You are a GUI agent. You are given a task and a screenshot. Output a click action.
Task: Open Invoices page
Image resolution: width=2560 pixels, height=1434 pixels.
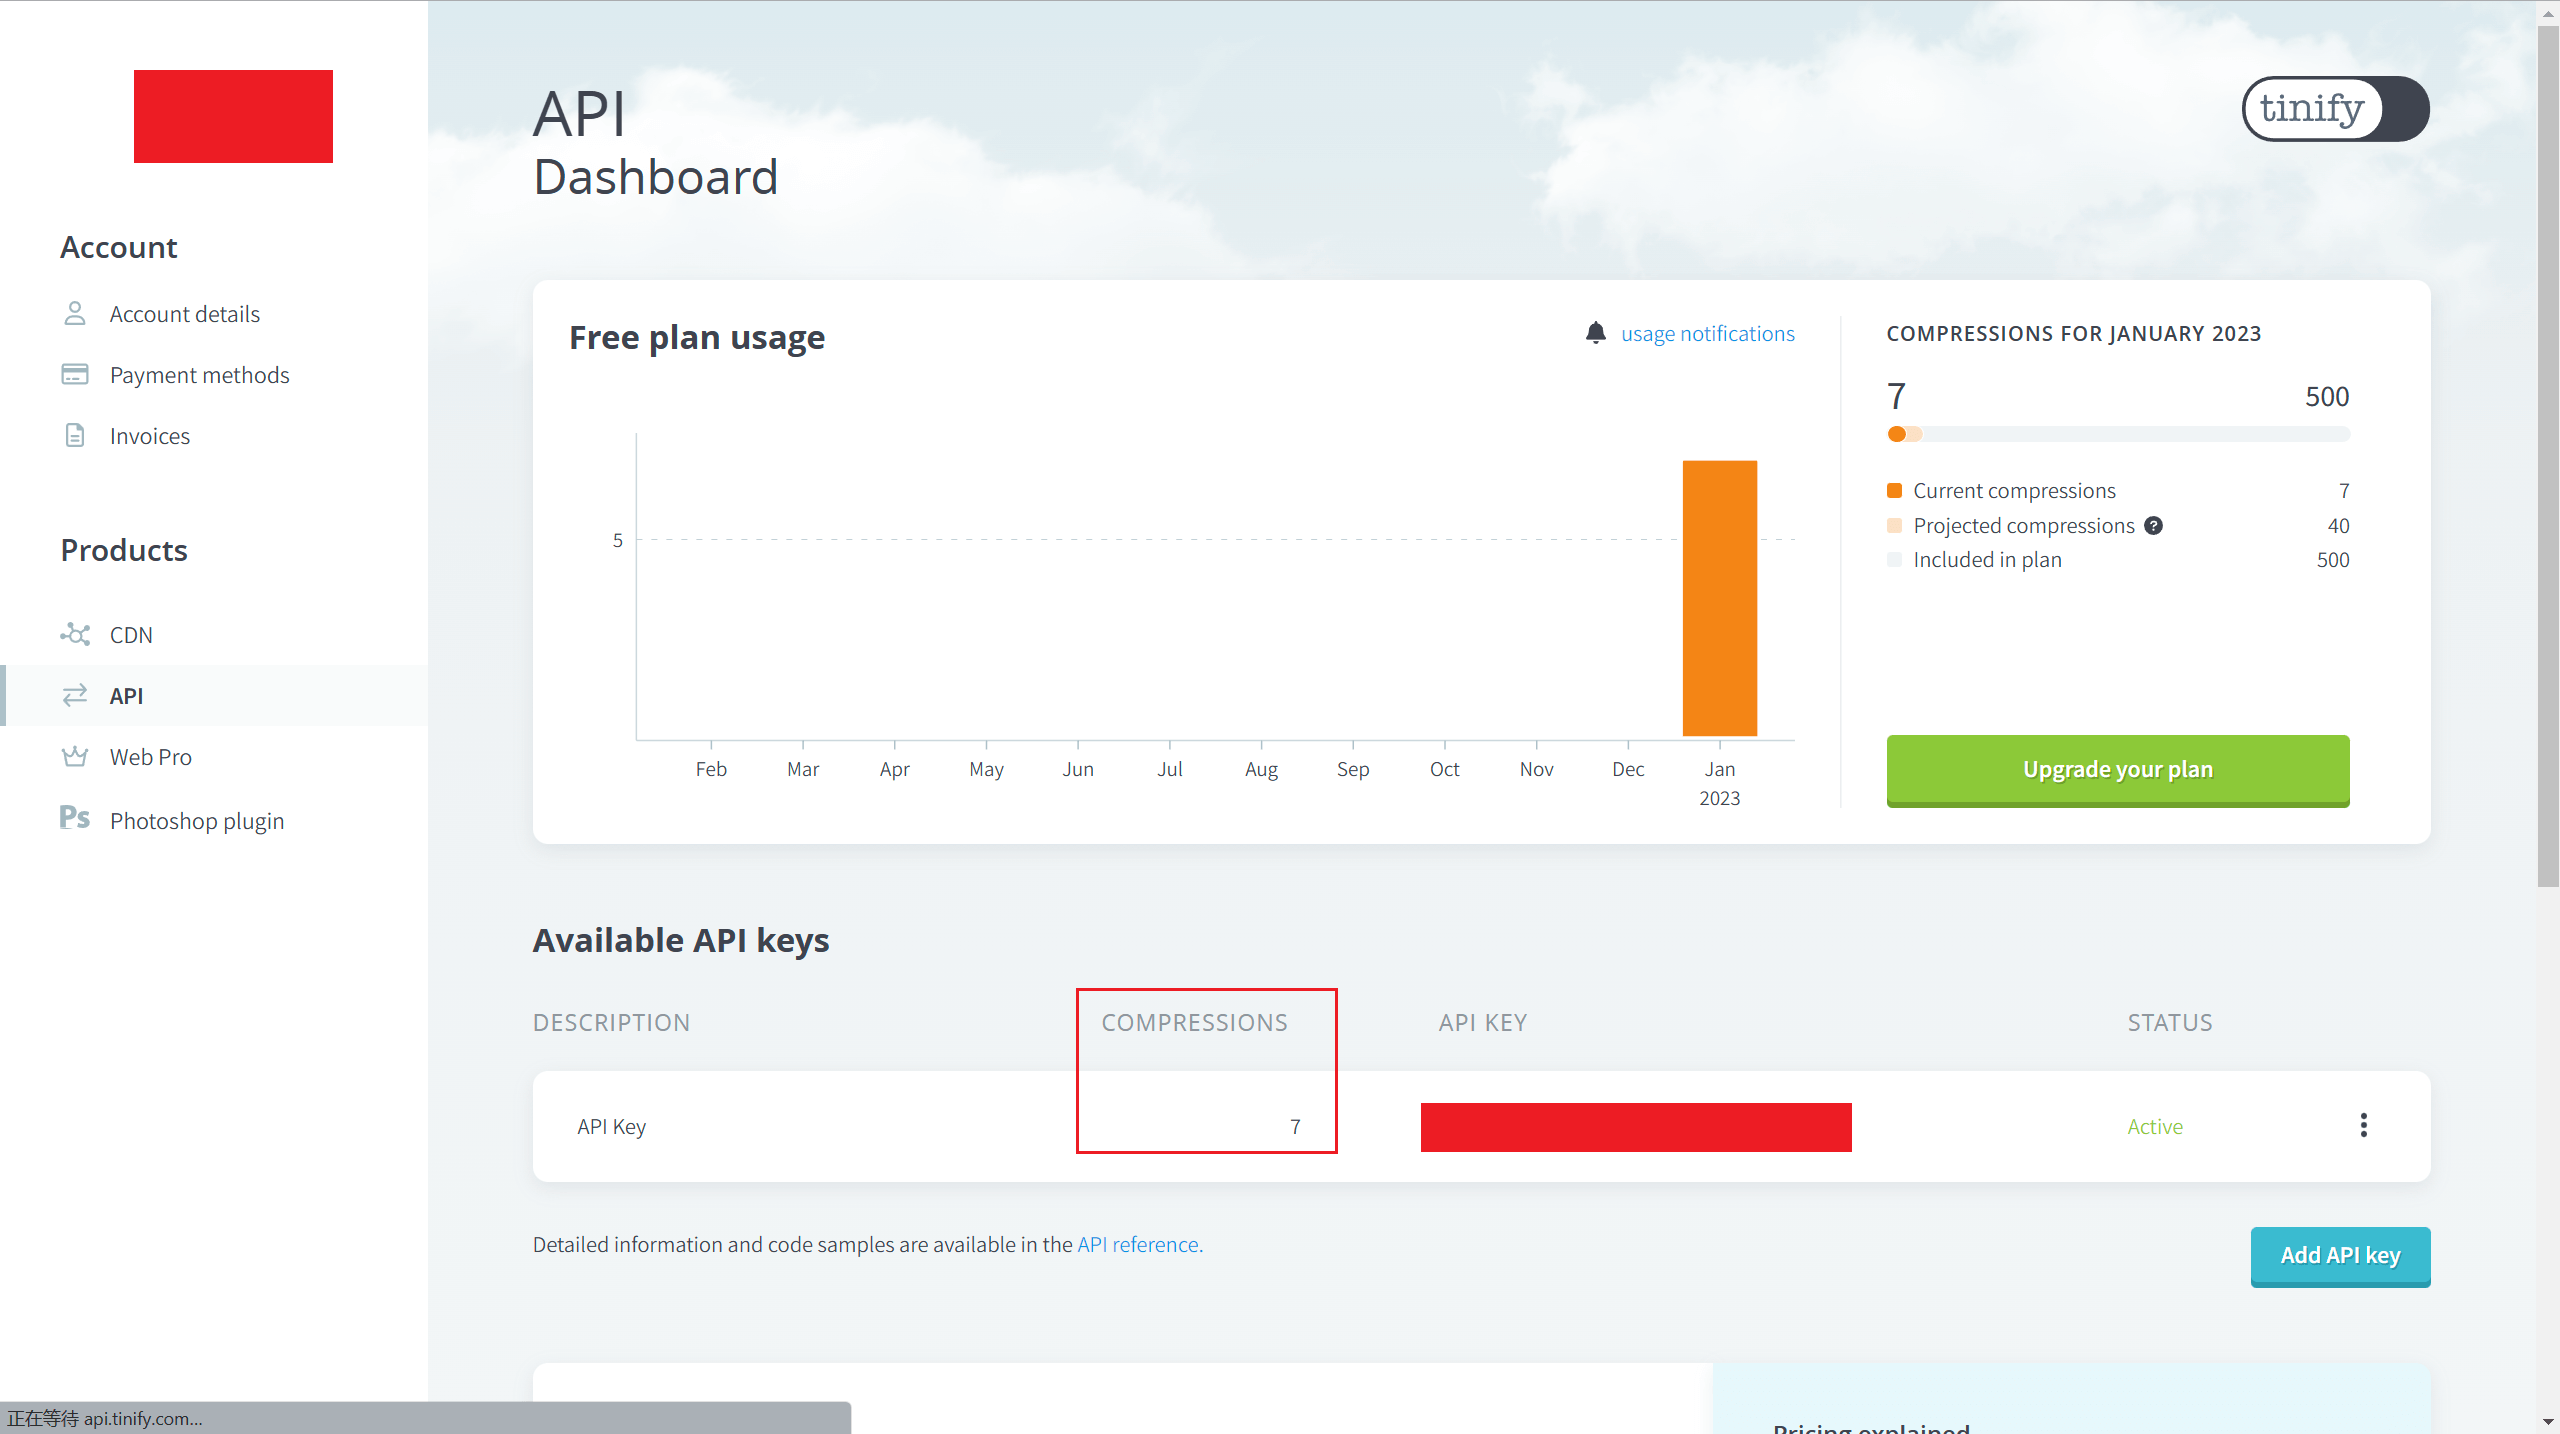click(150, 436)
